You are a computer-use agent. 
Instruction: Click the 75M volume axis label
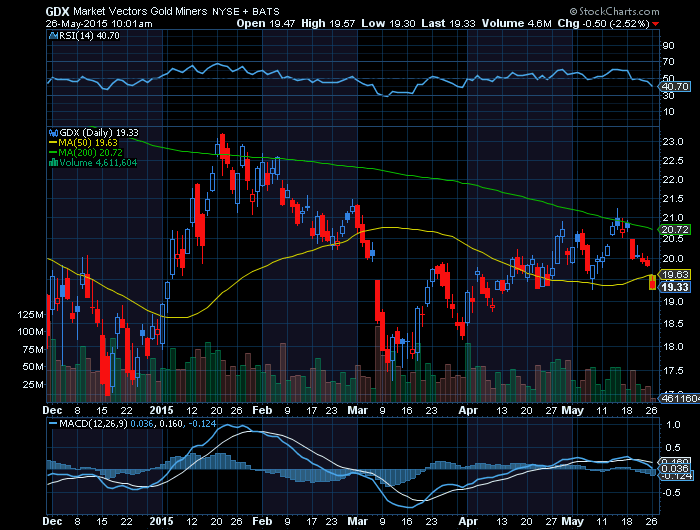[x=33, y=350]
